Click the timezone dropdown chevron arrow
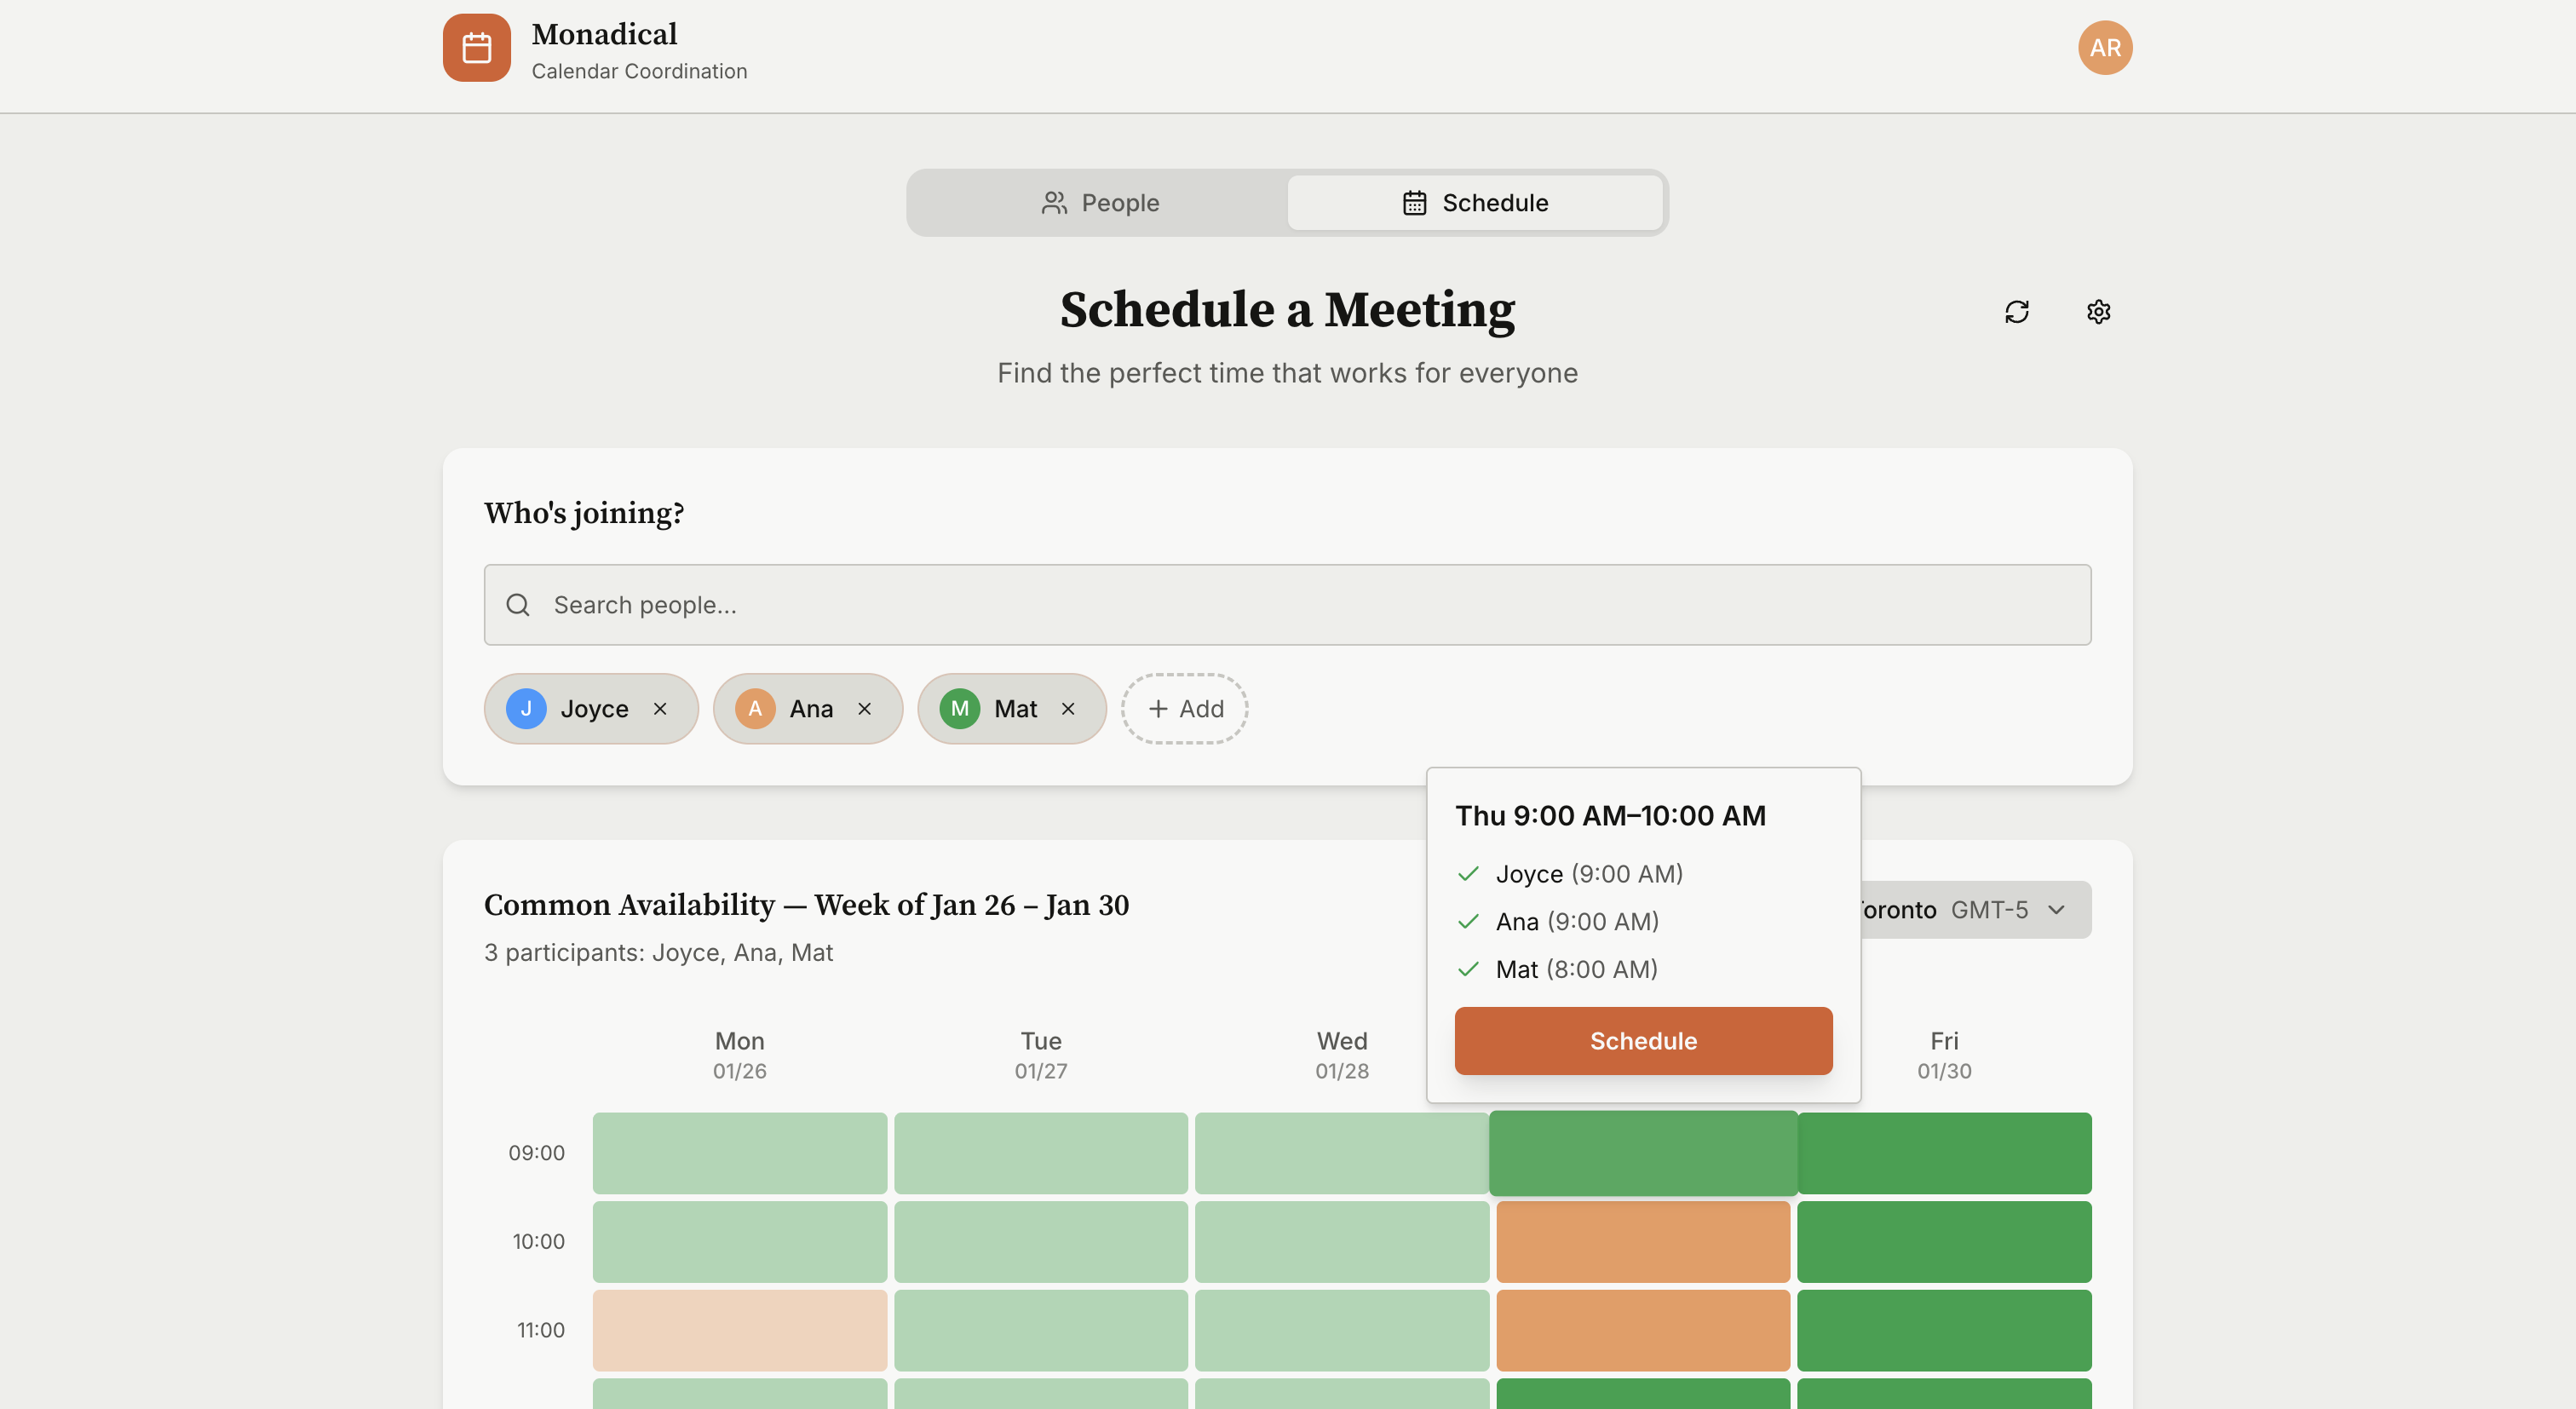 (2056, 910)
